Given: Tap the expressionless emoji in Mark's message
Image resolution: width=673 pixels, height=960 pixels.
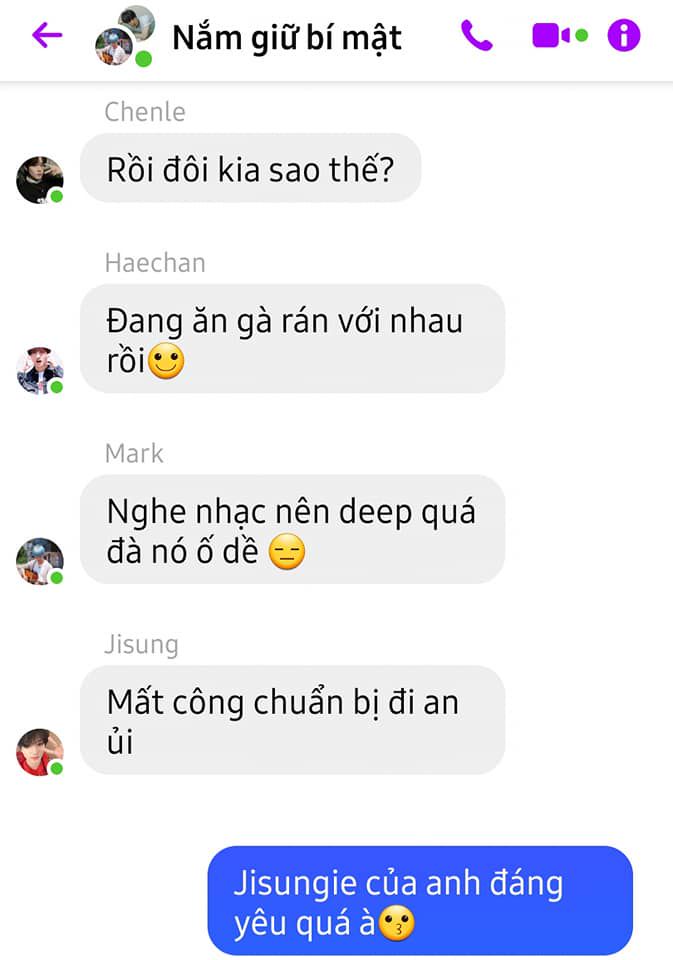Looking at the screenshot, I should (287, 552).
